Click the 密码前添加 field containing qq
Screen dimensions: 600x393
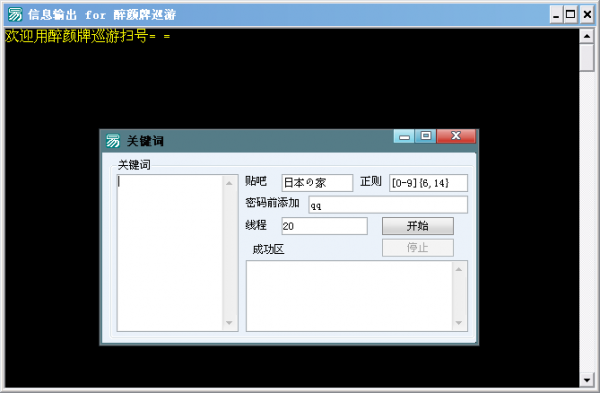(x=388, y=205)
